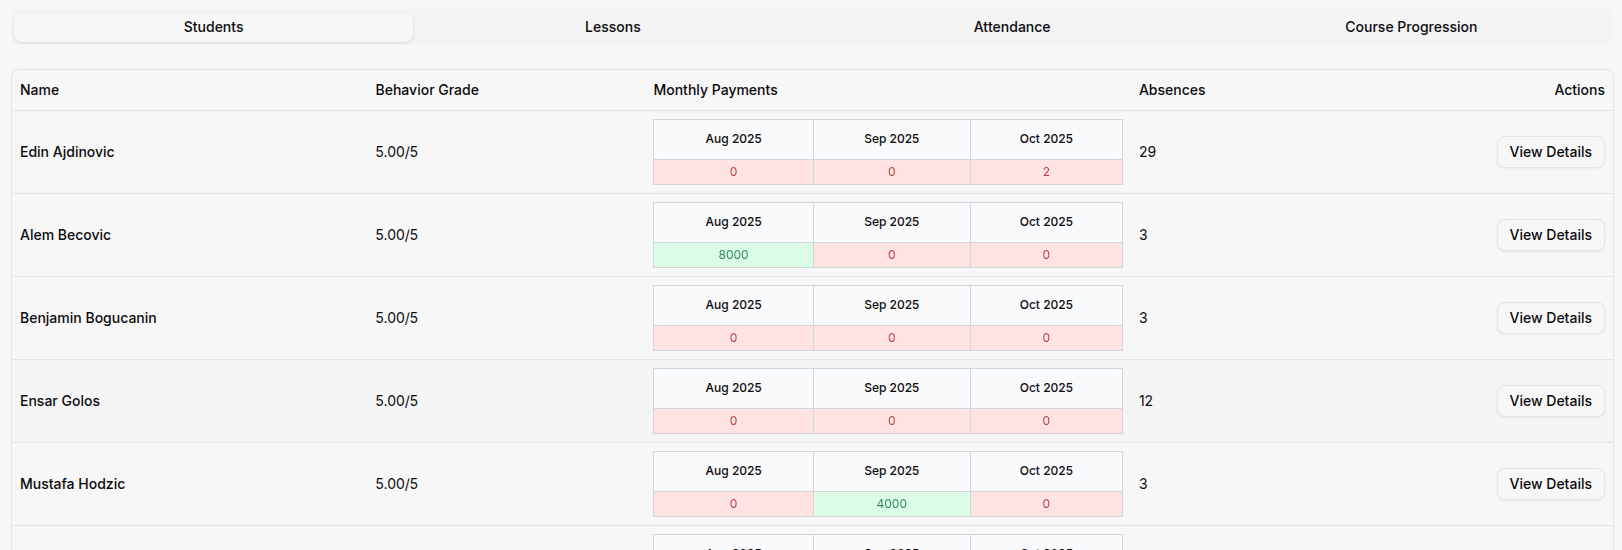Click Alem Becovic's Aug 2025 payment 8000
The height and width of the screenshot is (550, 1622).
click(x=733, y=255)
